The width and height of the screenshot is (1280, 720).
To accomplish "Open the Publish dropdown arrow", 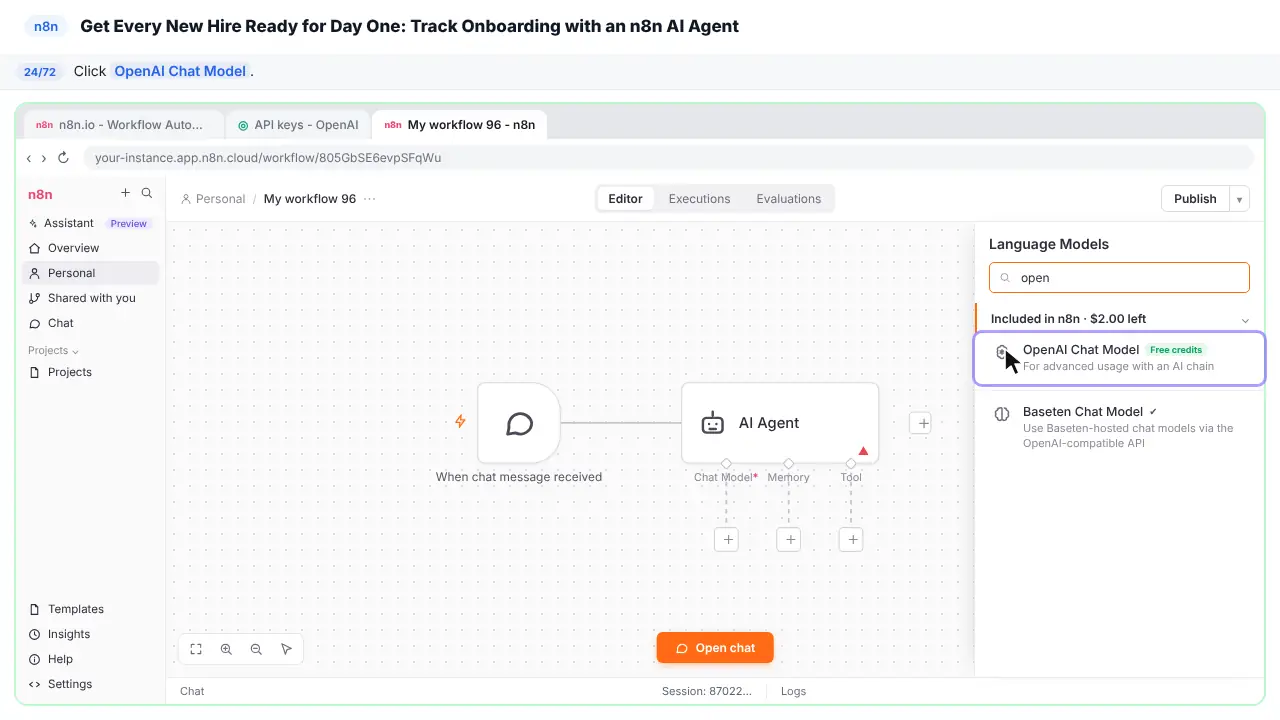I will pyautogui.click(x=1239, y=199).
